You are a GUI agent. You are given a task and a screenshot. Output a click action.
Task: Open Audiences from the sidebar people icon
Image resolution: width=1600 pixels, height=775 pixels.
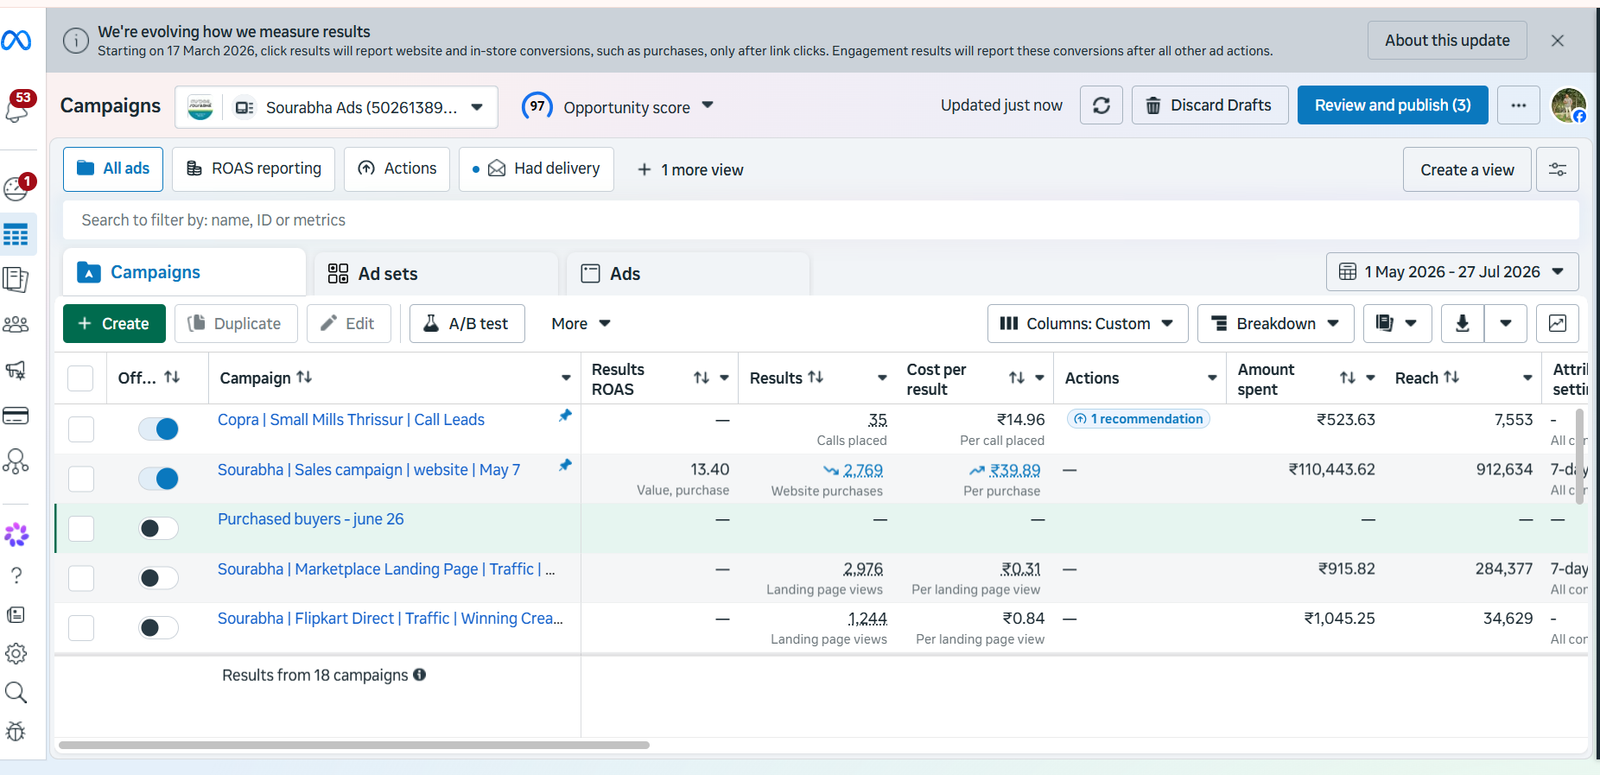point(16,324)
